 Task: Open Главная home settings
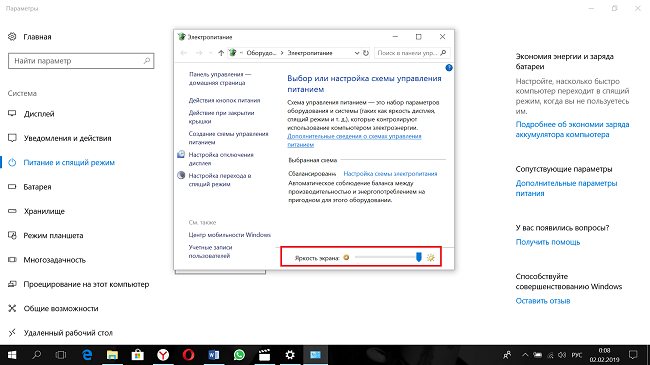(30, 37)
